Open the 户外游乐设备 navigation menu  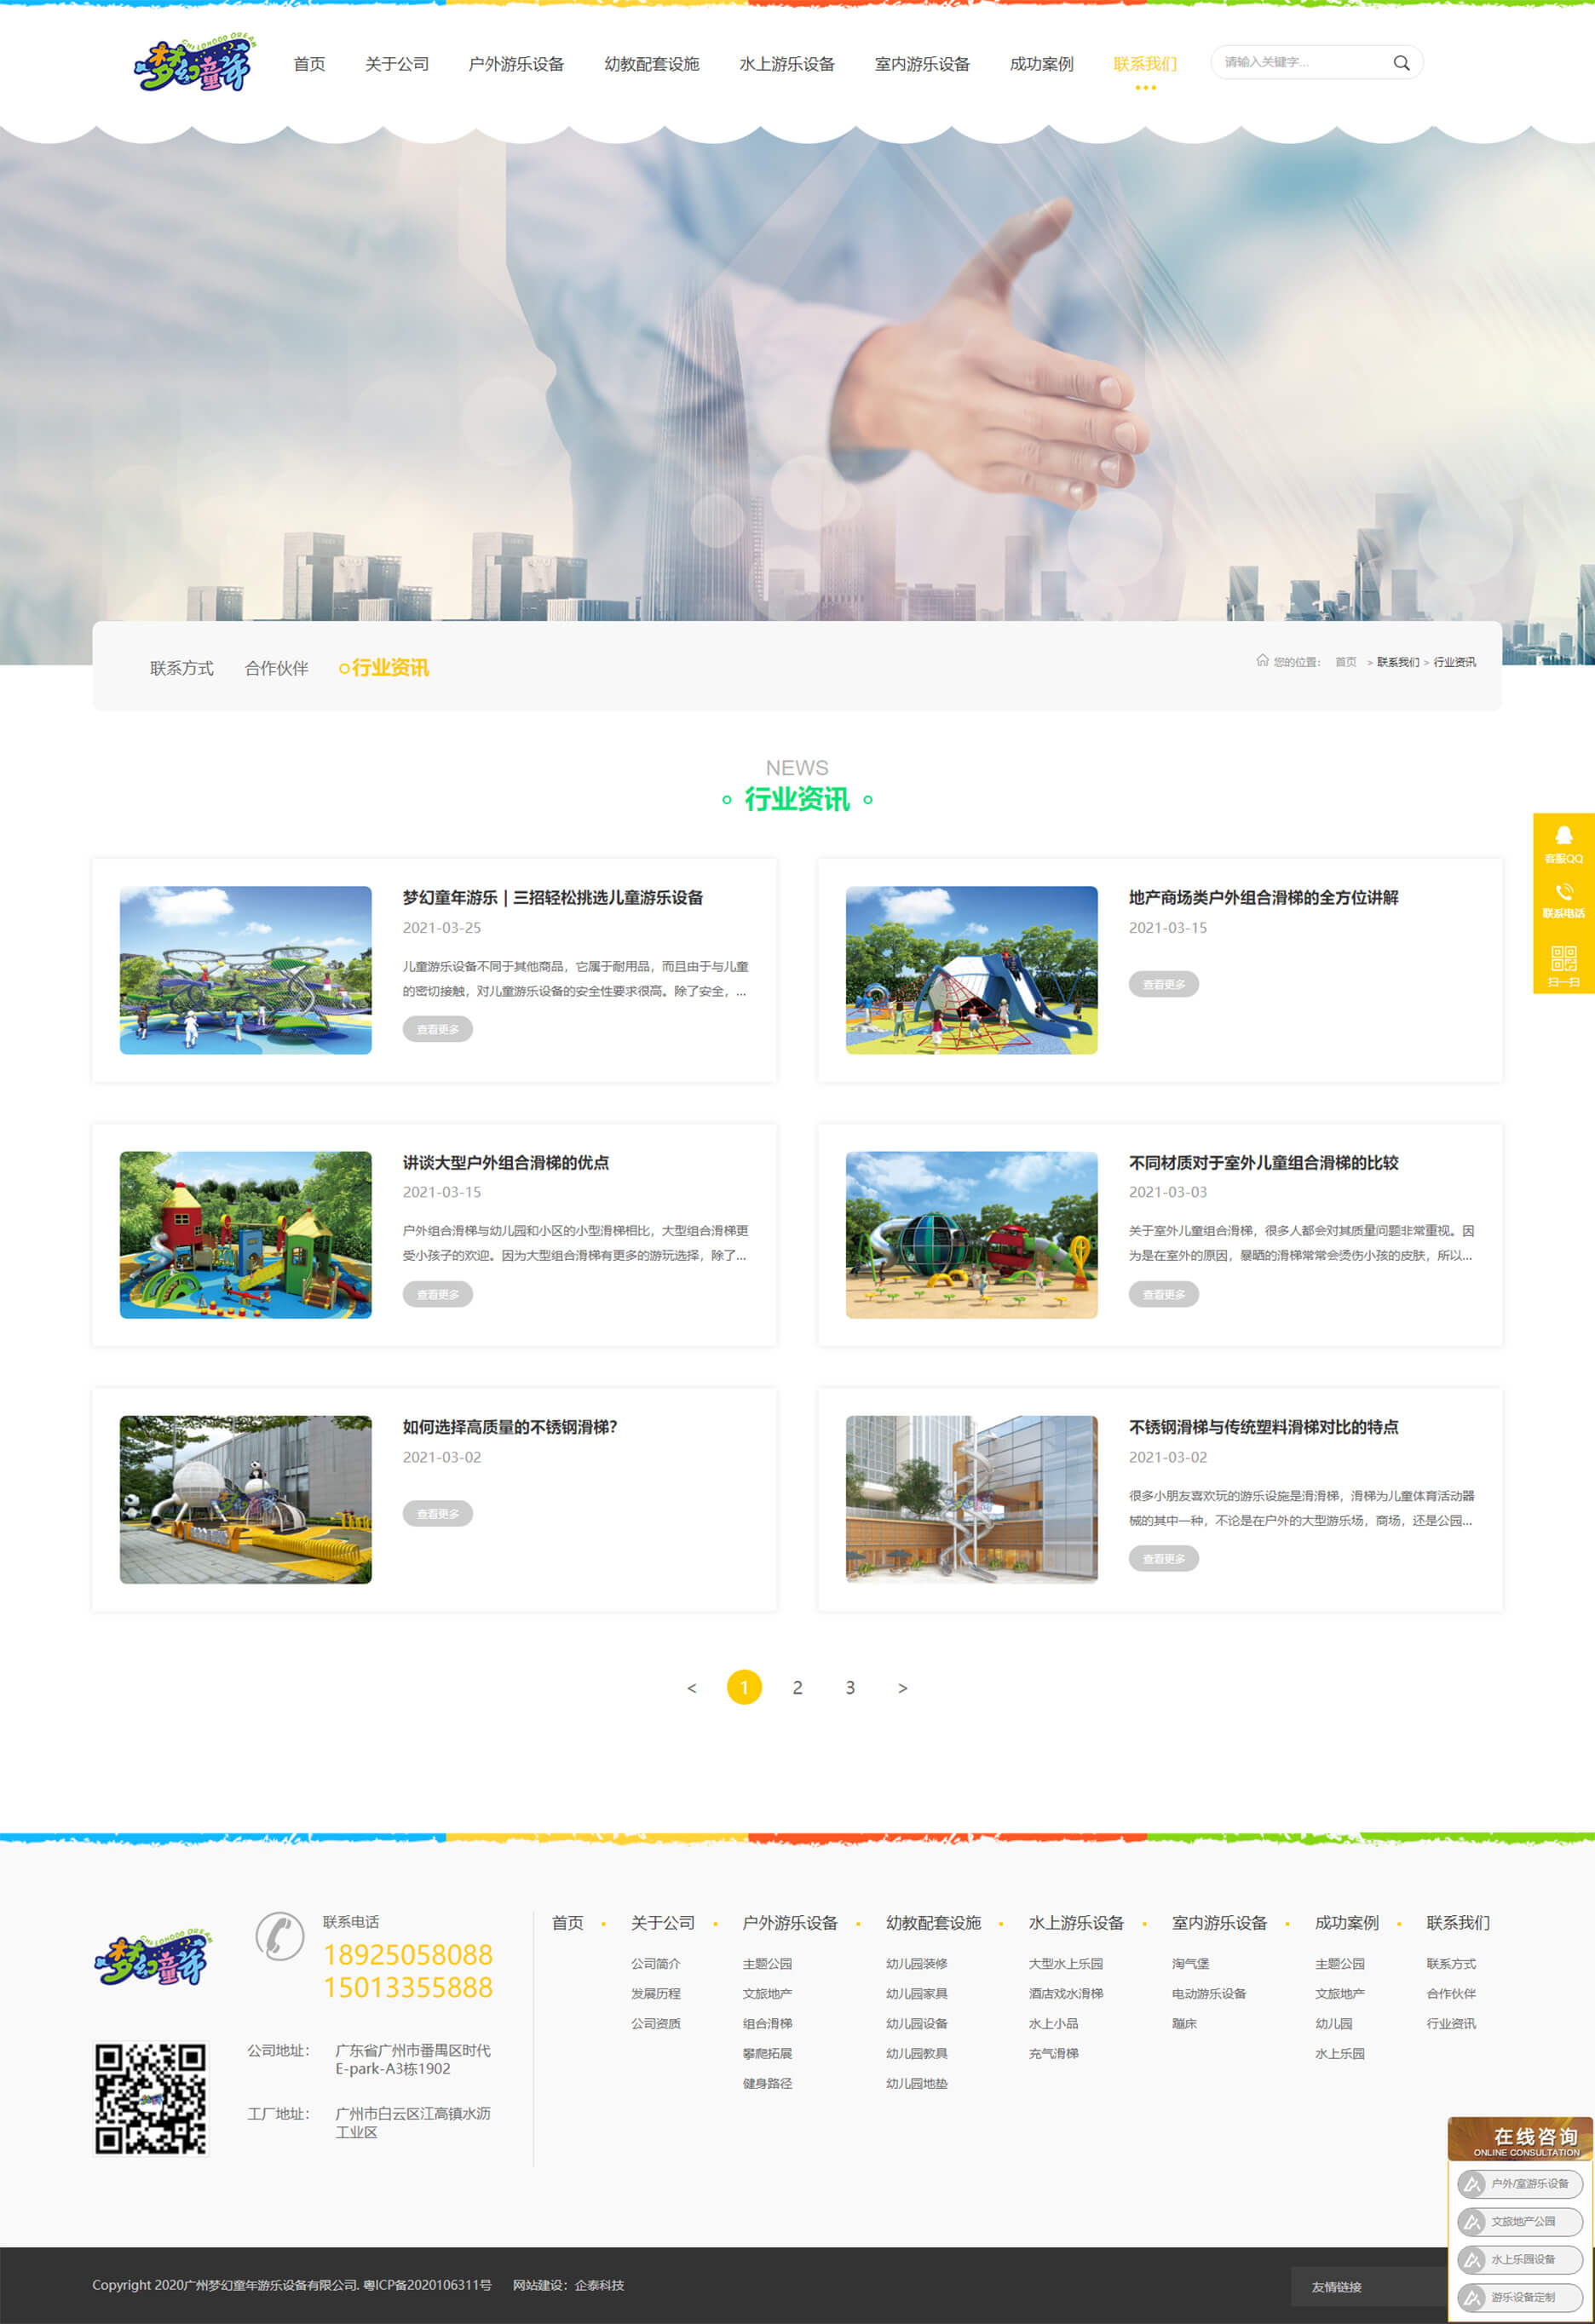516,64
